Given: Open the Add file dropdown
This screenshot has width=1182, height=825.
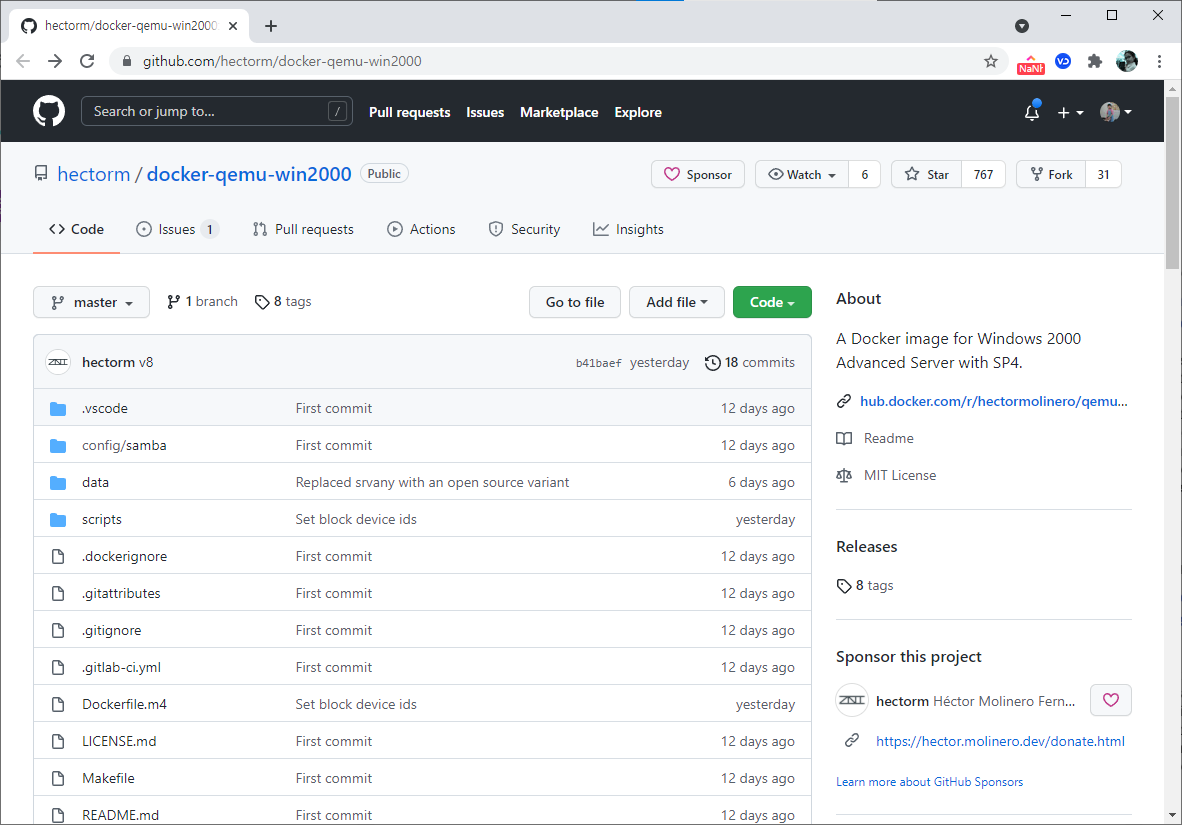Looking at the screenshot, I should [x=676, y=302].
